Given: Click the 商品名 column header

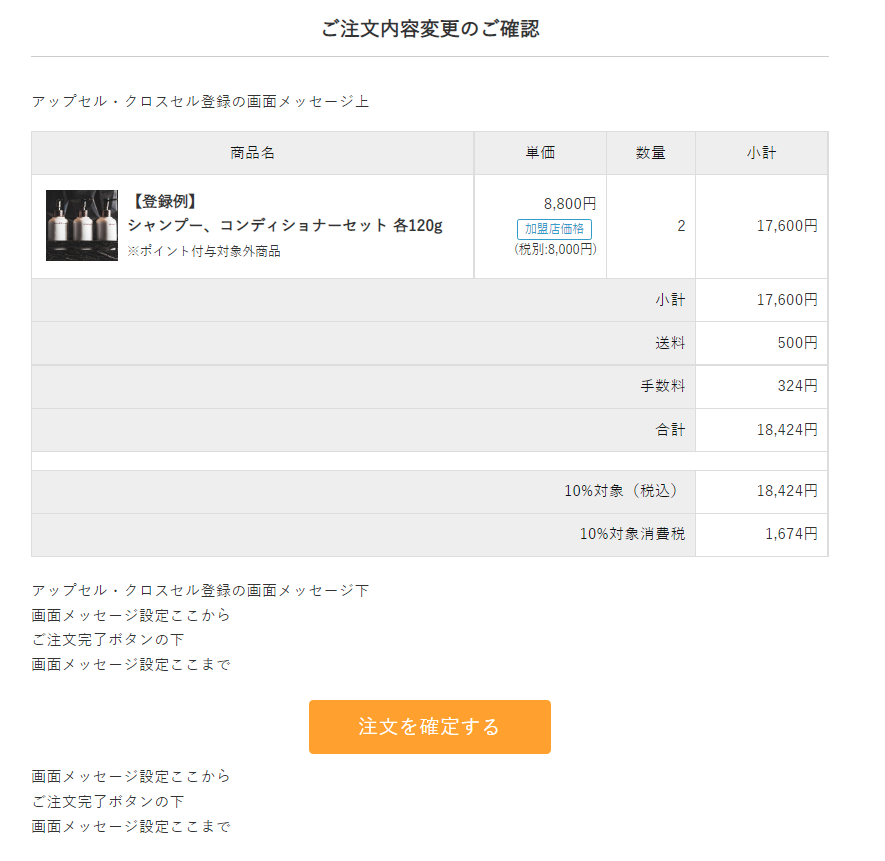Looking at the screenshot, I should [252, 153].
